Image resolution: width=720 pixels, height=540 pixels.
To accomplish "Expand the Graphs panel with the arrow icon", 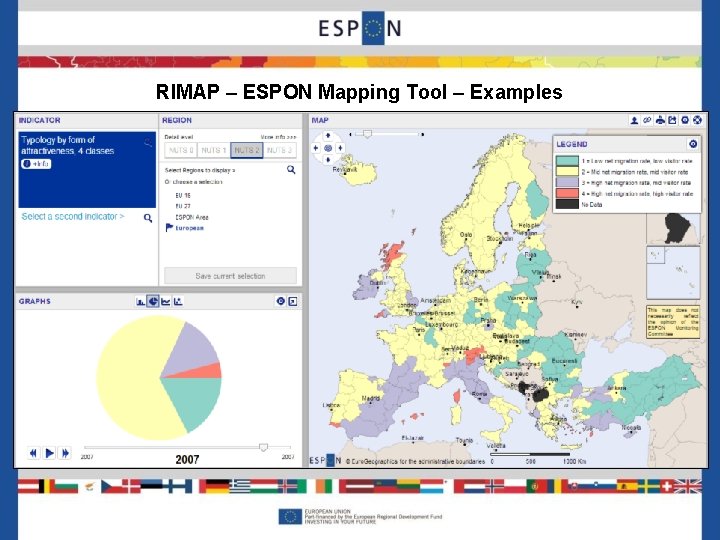I will point(293,301).
